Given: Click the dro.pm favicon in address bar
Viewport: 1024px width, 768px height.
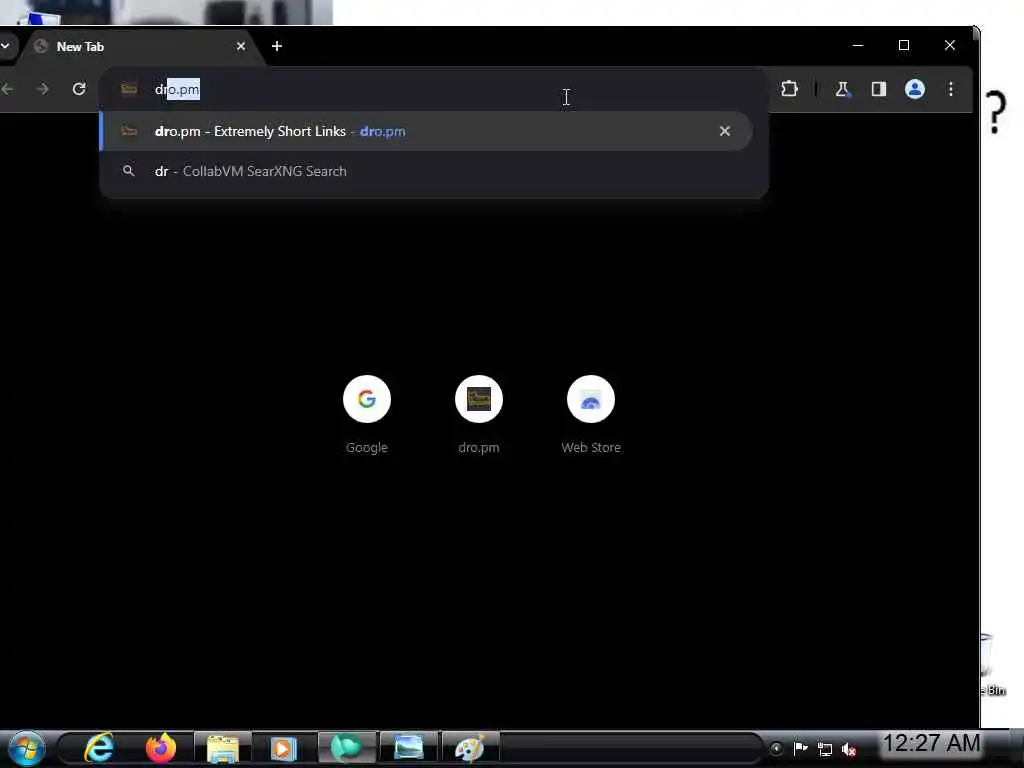Looking at the screenshot, I should [x=129, y=89].
